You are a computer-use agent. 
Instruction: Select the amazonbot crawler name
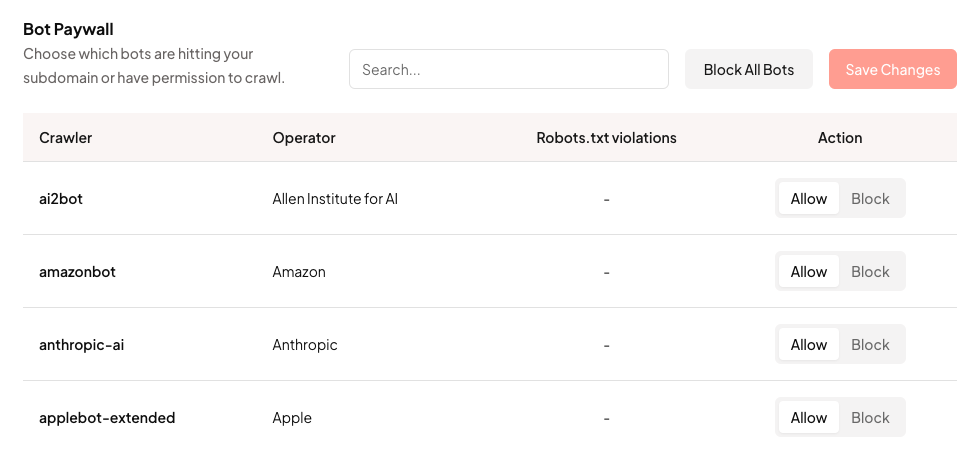click(77, 271)
